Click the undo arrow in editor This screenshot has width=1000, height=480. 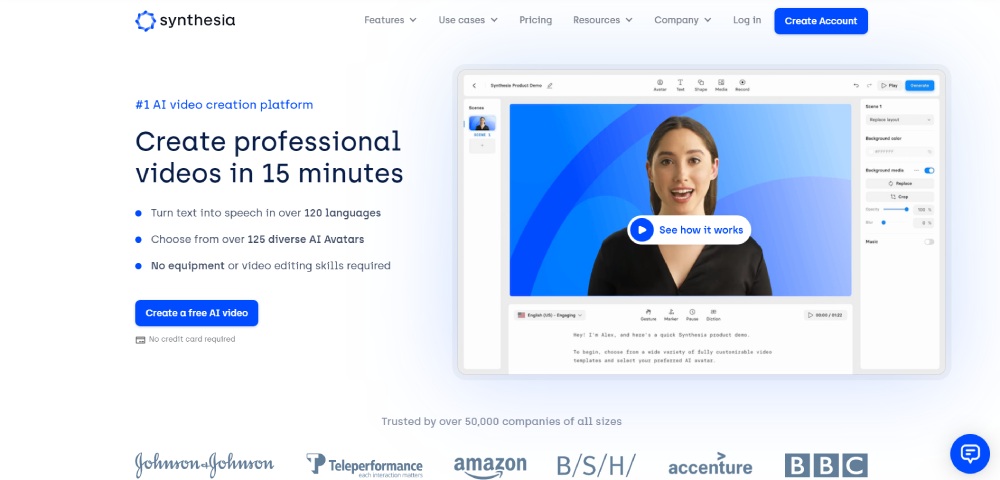pyautogui.click(x=856, y=85)
